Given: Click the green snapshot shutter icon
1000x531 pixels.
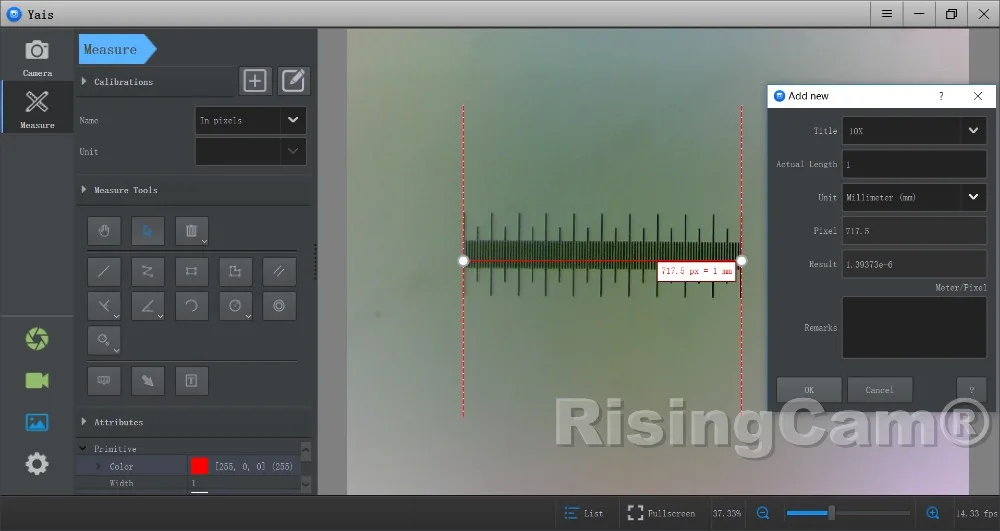Looking at the screenshot, I should [x=37, y=338].
